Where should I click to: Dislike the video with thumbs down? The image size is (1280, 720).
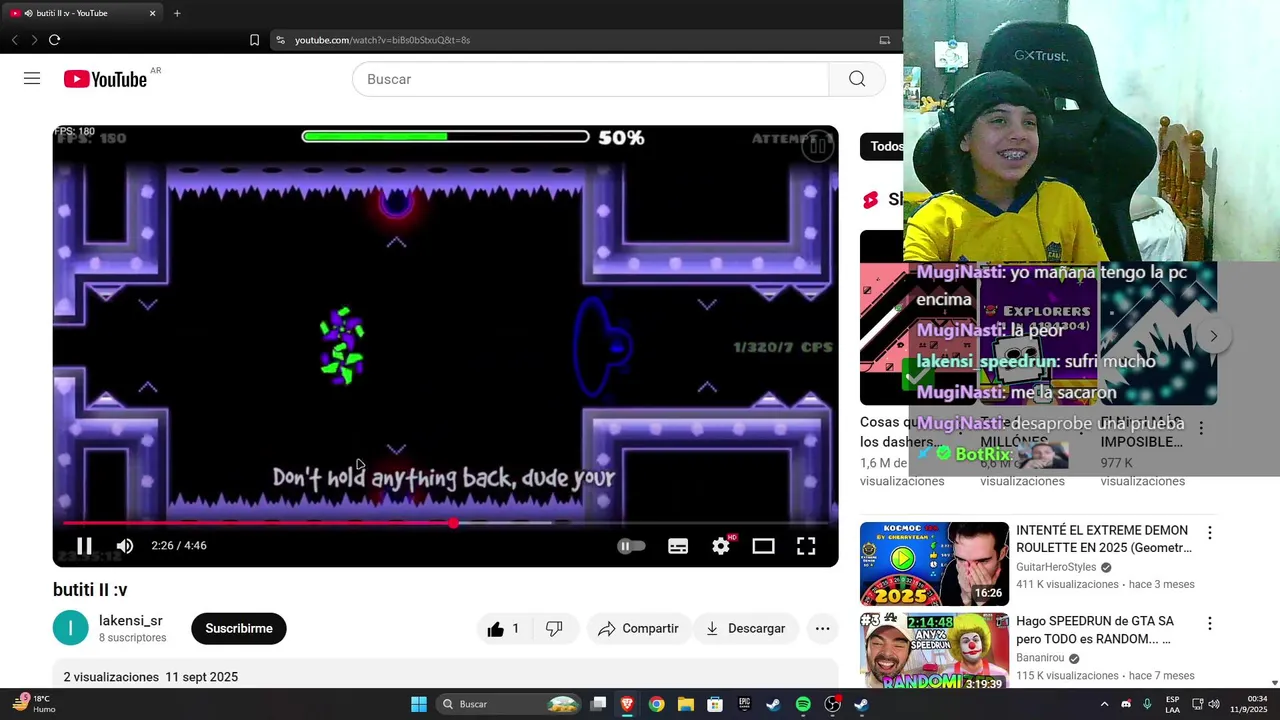[554, 629]
